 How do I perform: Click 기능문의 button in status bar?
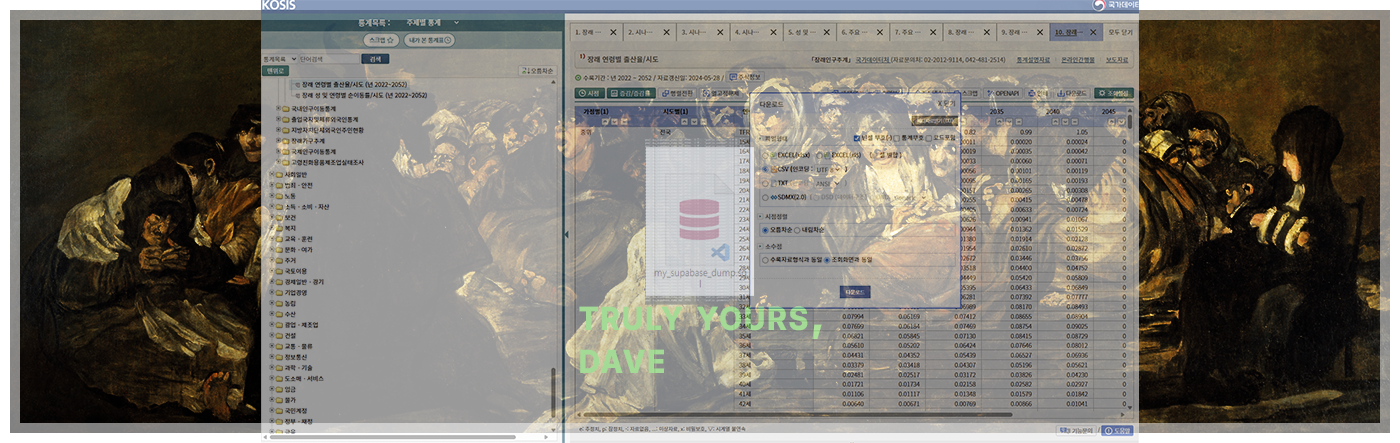coord(1077,430)
